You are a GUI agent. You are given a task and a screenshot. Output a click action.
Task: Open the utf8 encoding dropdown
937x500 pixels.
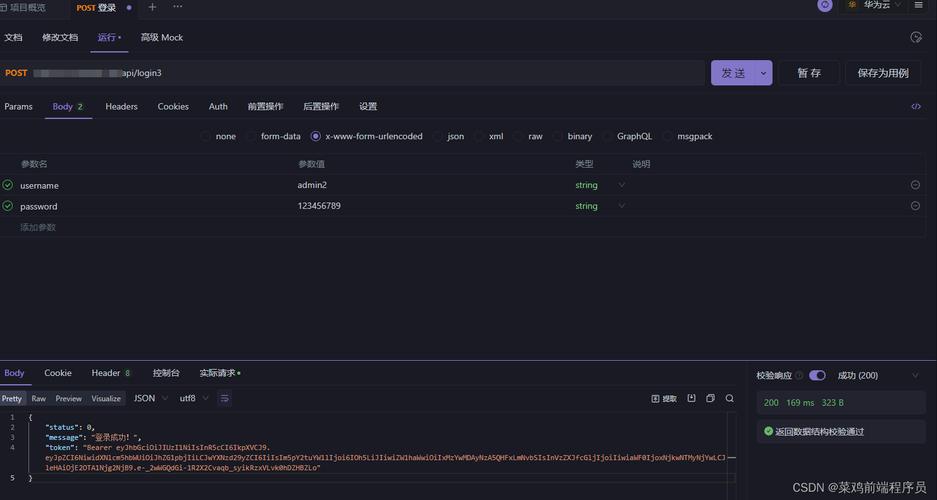[x=194, y=398]
